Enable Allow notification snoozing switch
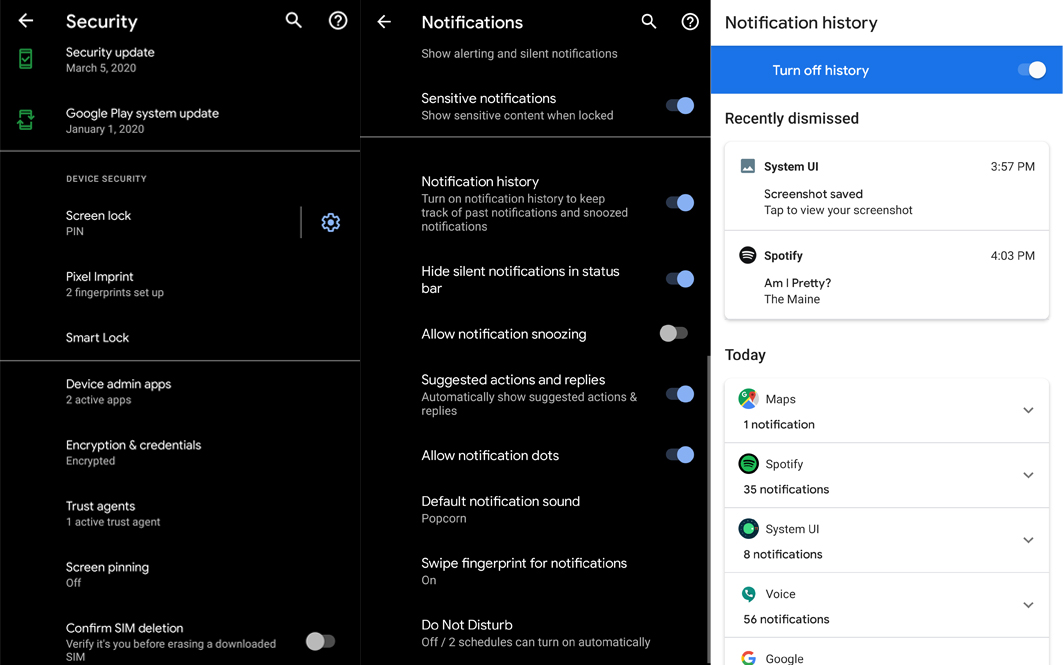The width and height of the screenshot is (1063, 665). tap(674, 333)
